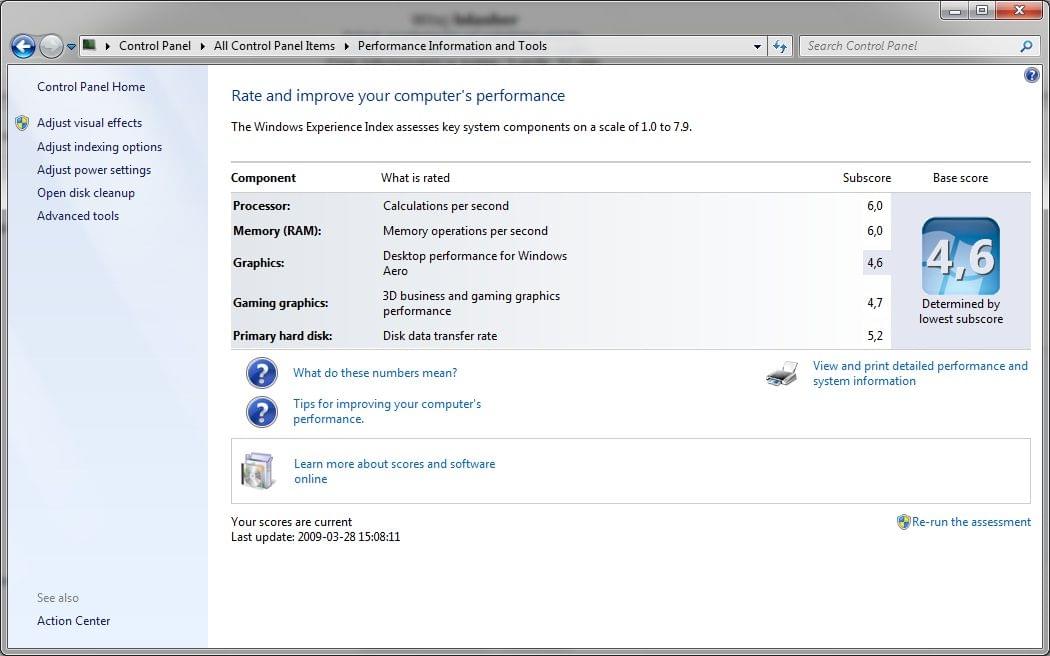Screen dimensions: 1050x656
Task: Open the Control Panel breadcrumb
Action: point(155,46)
